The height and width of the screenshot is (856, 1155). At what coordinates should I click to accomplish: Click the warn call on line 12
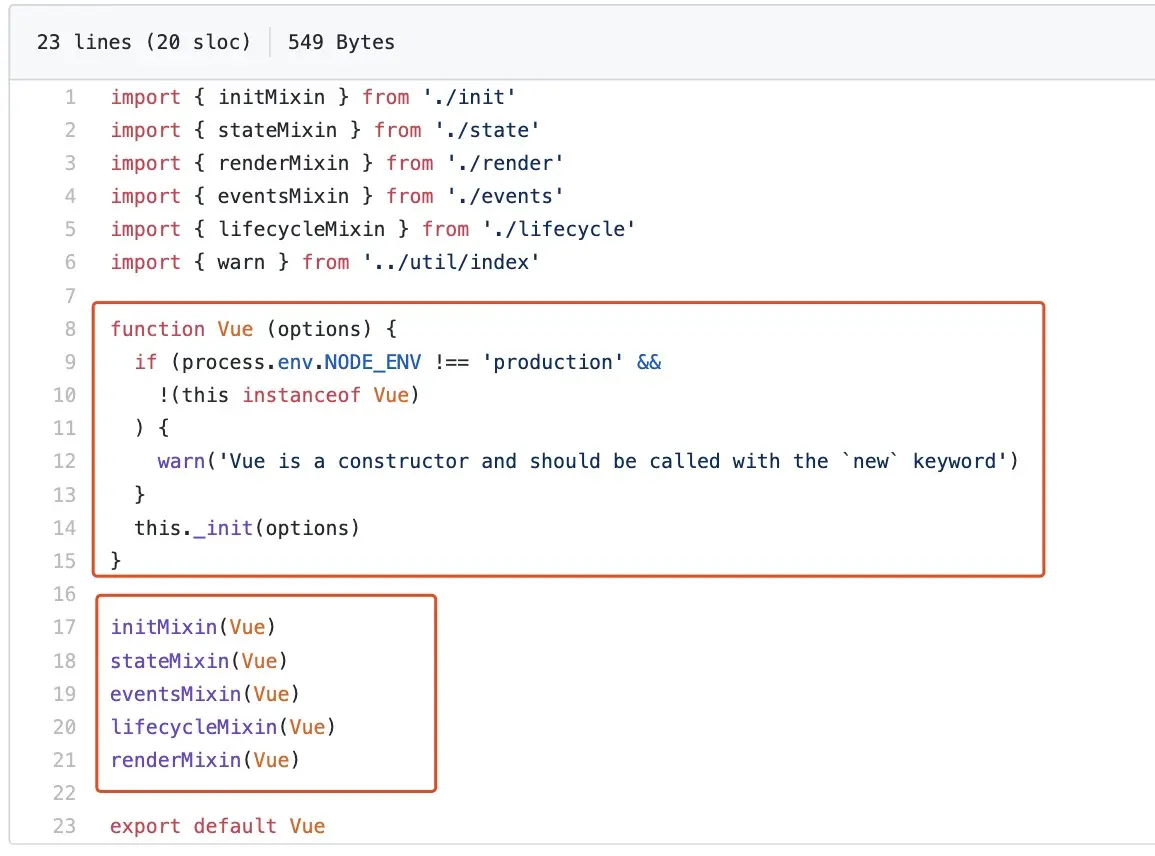[x=181, y=461]
